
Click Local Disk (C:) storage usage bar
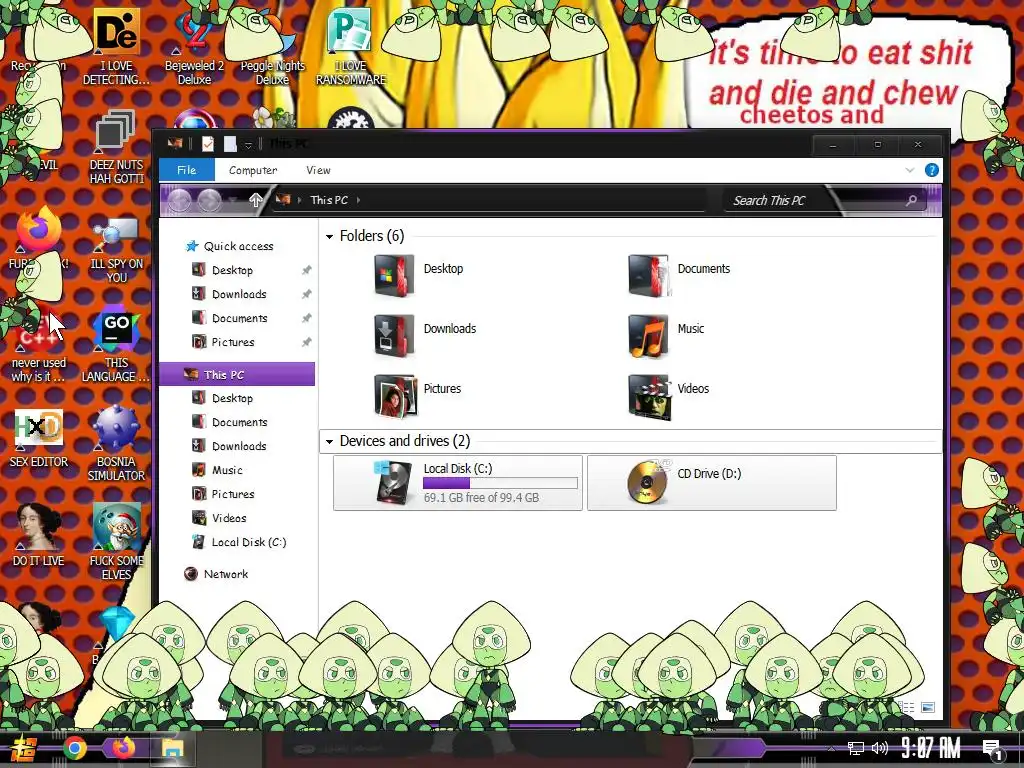click(x=500, y=483)
